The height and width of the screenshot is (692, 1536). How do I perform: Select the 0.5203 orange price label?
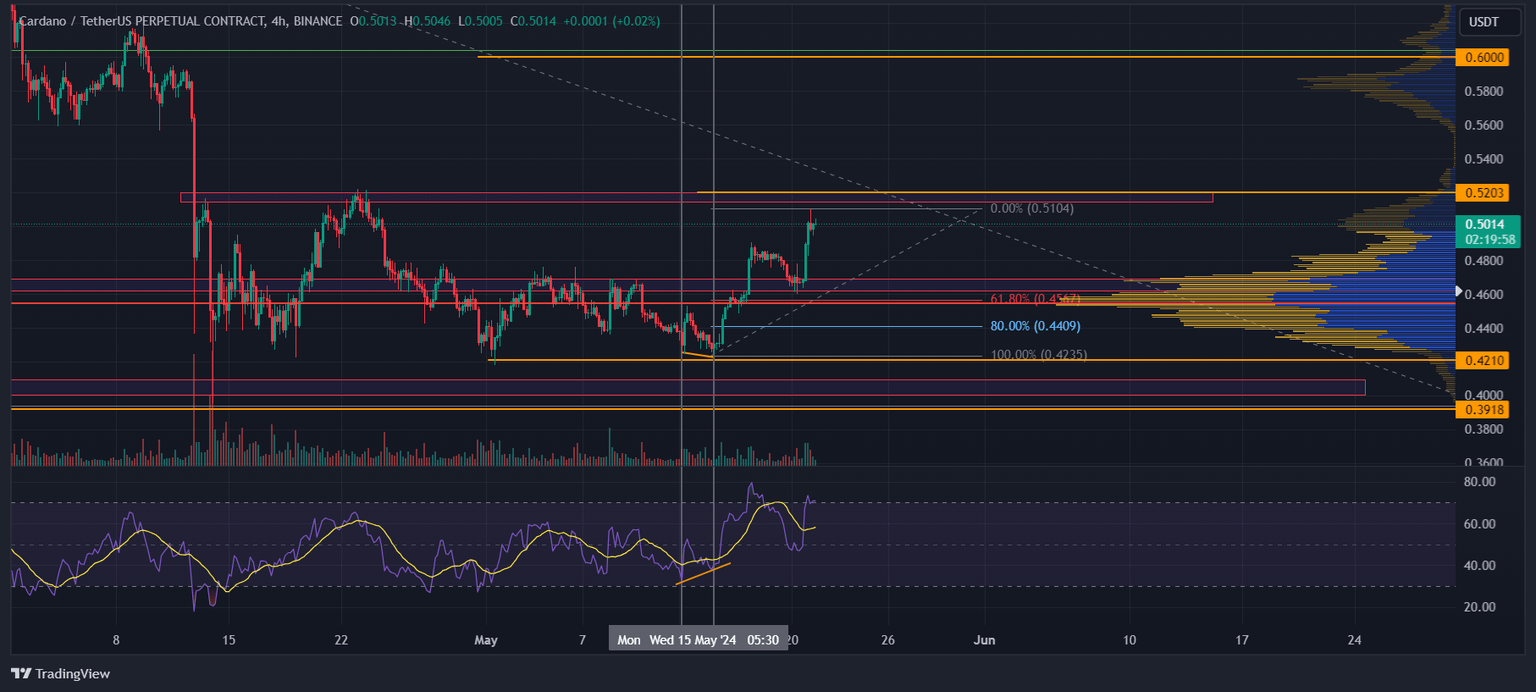(1483, 192)
